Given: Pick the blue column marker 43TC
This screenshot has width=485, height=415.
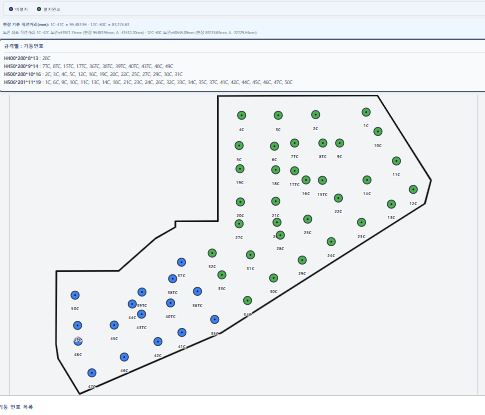Looking at the screenshot, I should pyautogui.click(x=141, y=314).
